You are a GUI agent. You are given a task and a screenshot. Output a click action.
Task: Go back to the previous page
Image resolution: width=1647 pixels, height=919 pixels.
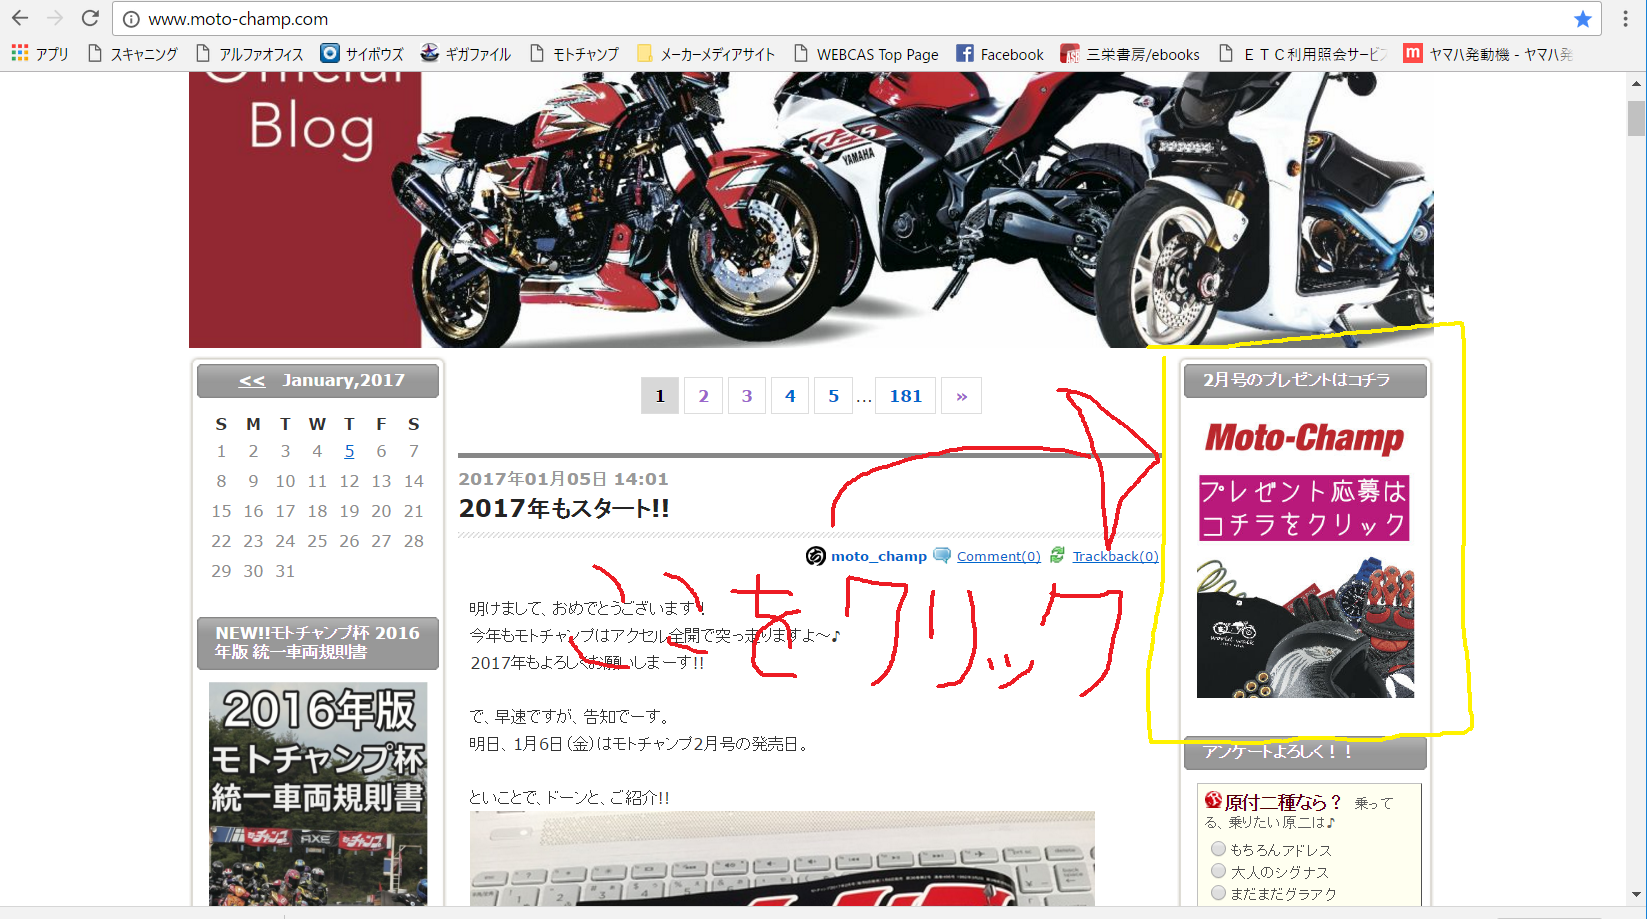pyautogui.click(x=20, y=18)
